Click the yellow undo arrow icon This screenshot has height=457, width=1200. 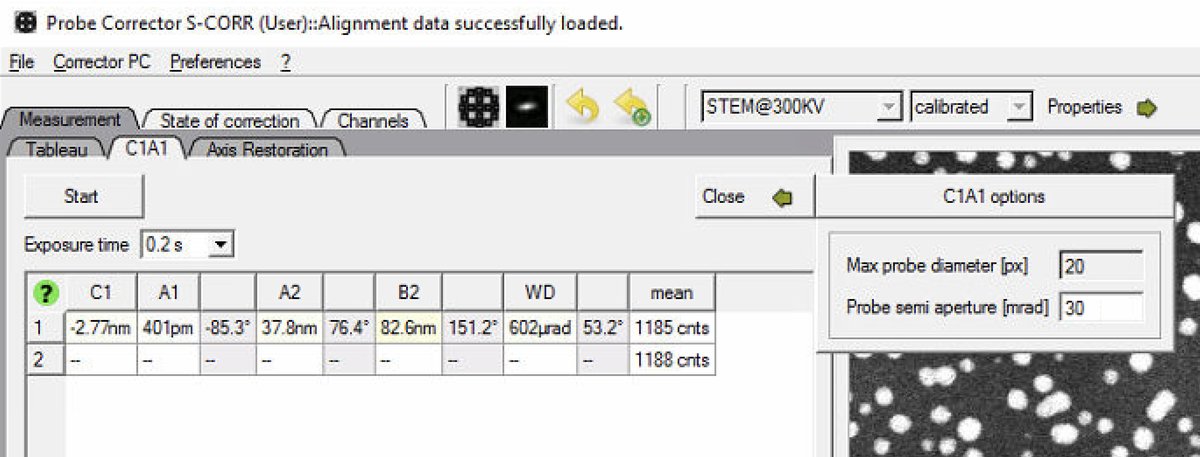point(582,106)
